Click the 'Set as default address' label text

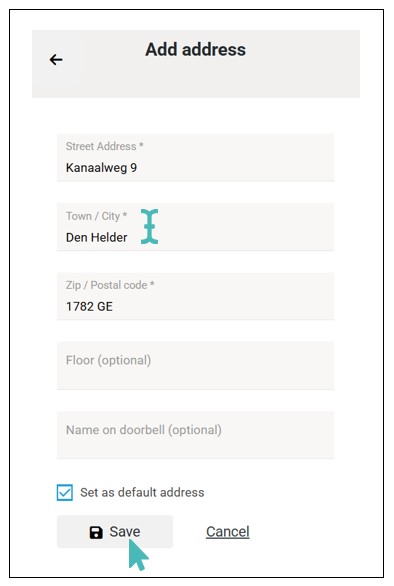tap(142, 492)
